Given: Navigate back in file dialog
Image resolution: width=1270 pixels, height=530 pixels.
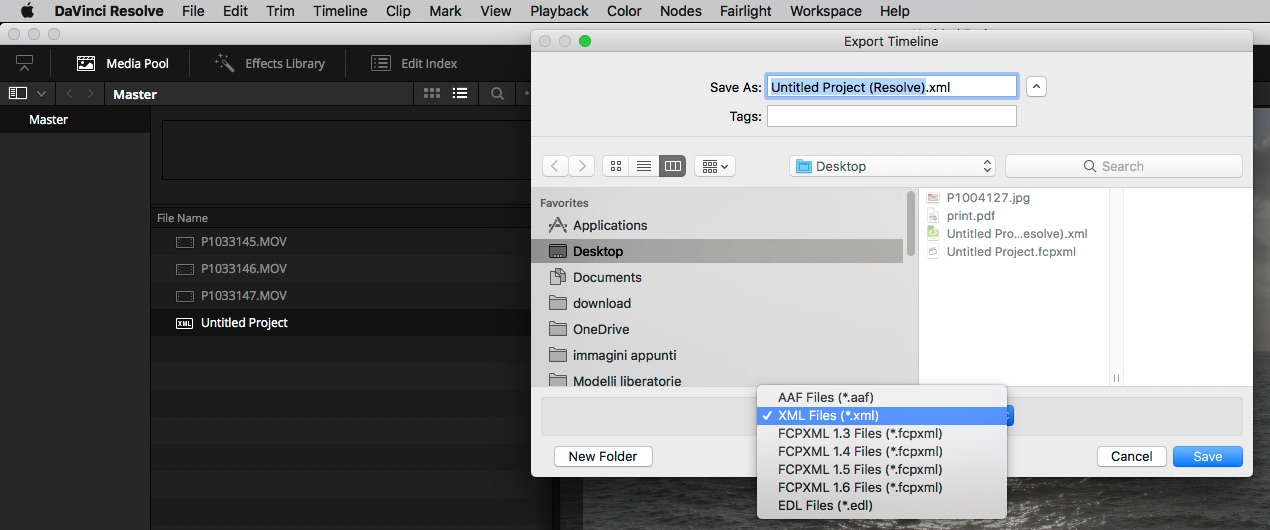Looking at the screenshot, I should pos(556,166).
